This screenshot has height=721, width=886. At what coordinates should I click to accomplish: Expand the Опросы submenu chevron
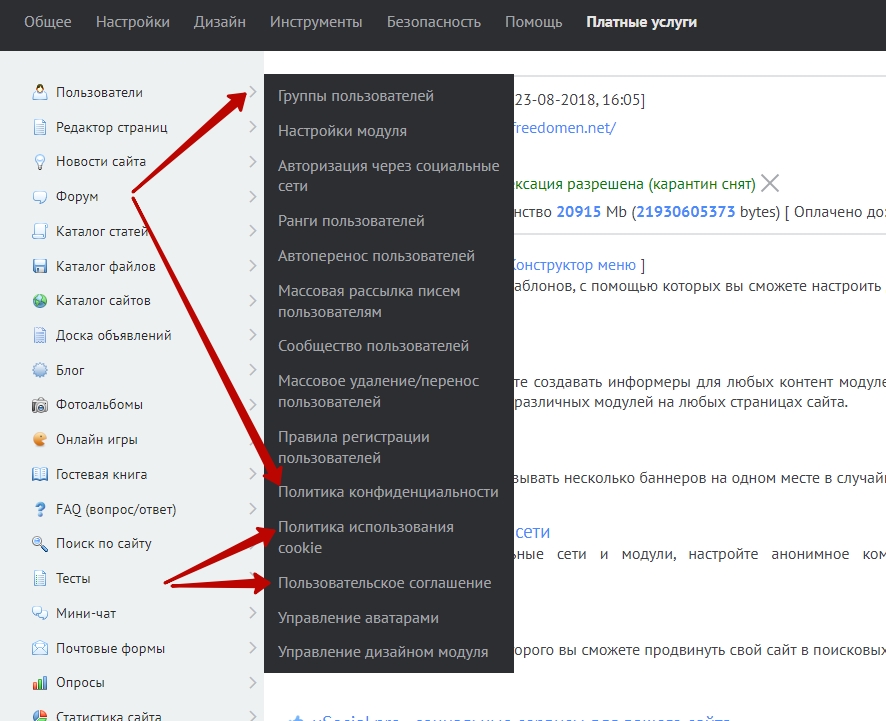click(x=252, y=683)
